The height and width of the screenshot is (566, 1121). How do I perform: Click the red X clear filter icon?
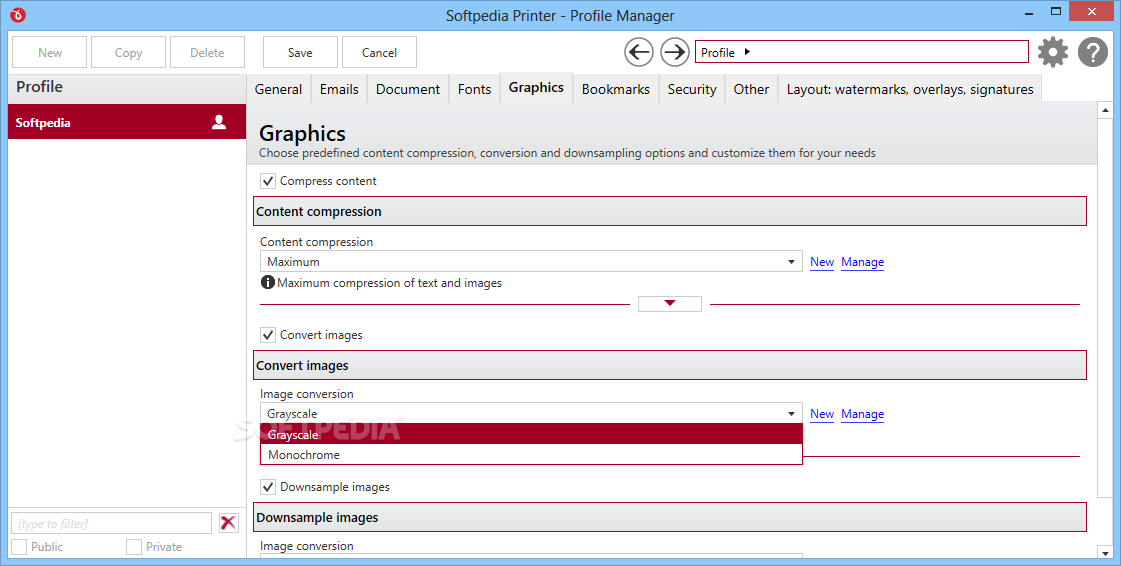[228, 522]
